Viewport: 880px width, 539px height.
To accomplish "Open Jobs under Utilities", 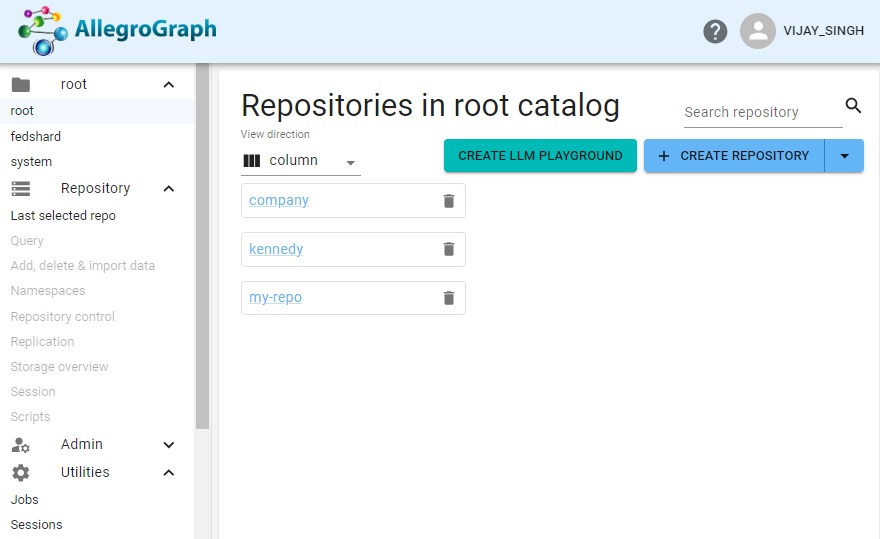I will coord(25,500).
